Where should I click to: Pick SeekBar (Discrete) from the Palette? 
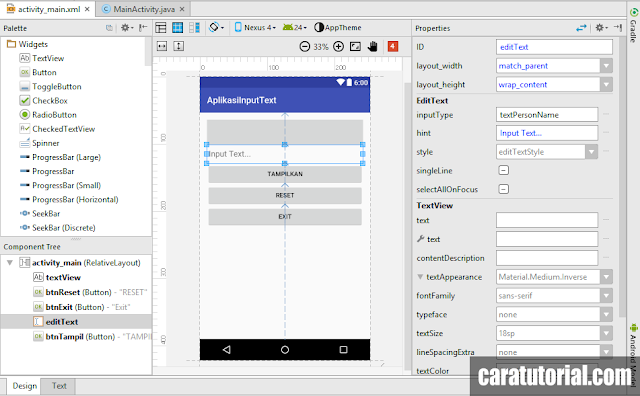(57, 228)
